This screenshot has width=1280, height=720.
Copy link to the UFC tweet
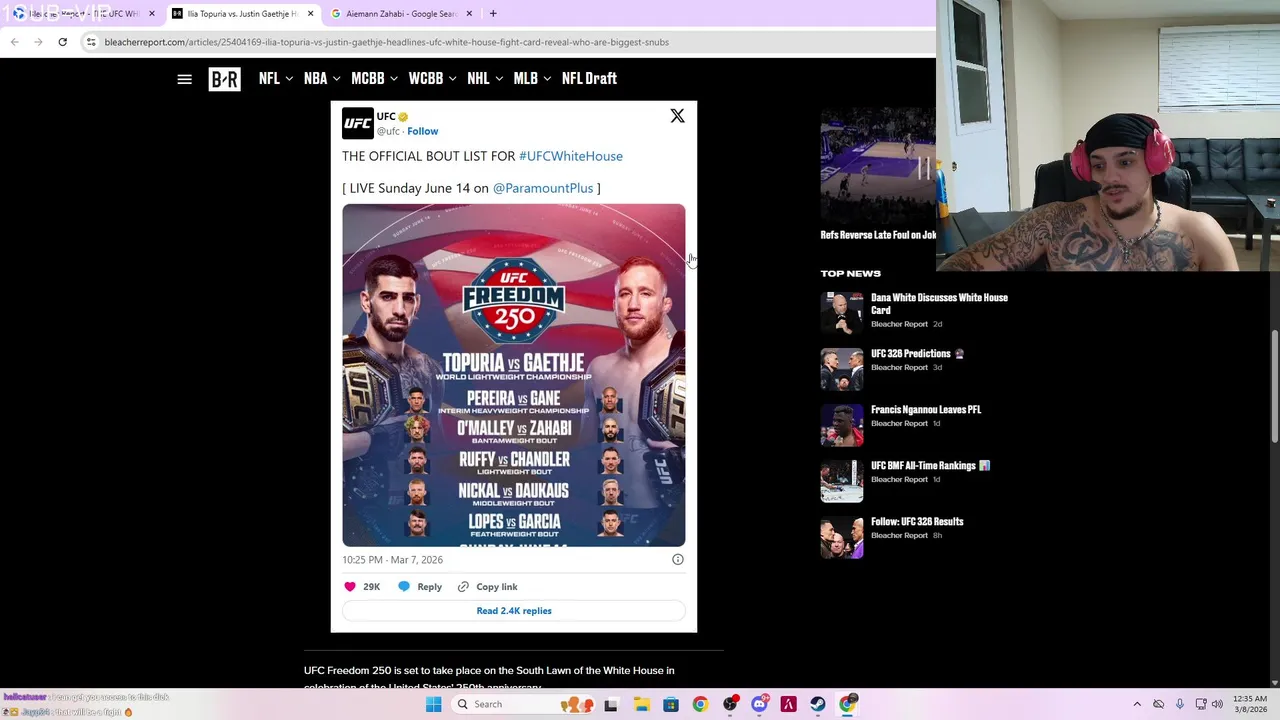(487, 587)
